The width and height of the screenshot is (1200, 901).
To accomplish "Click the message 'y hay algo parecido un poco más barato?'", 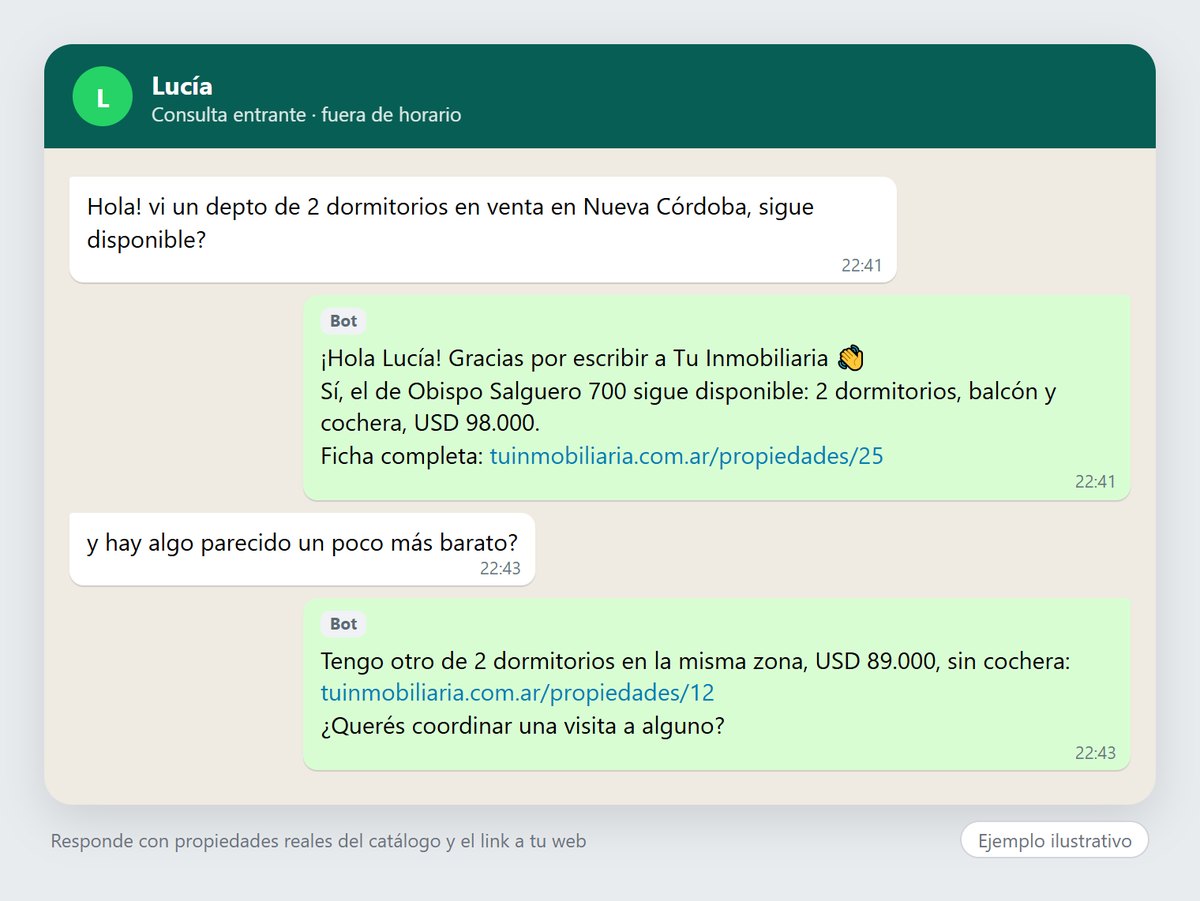I will tap(302, 549).
